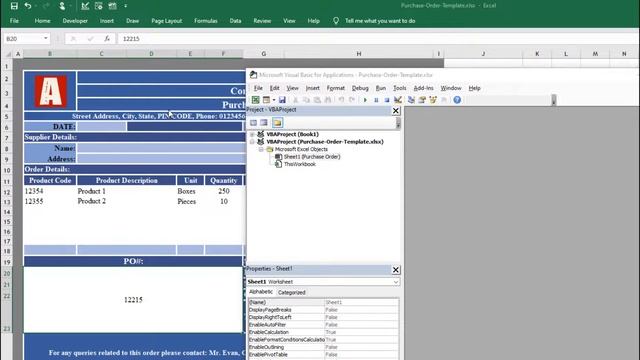Click the Object Browser icon
This screenshot has width=640, height=360.
click(433, 100)
